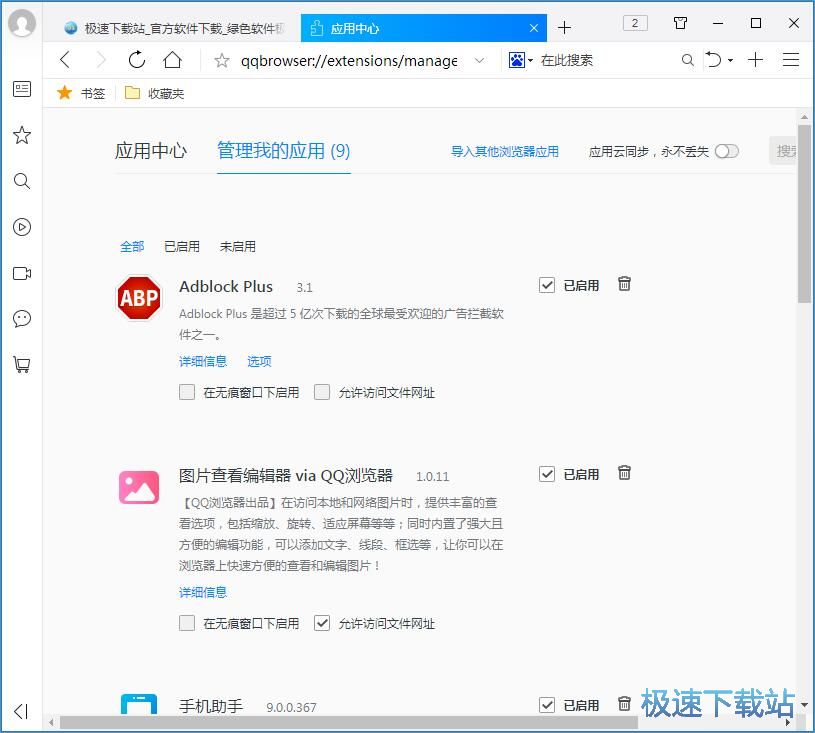This screenshot has width=815, height=733.
Task: Click the 图片查看编辑器 pink picture icon
Action: 139,488
